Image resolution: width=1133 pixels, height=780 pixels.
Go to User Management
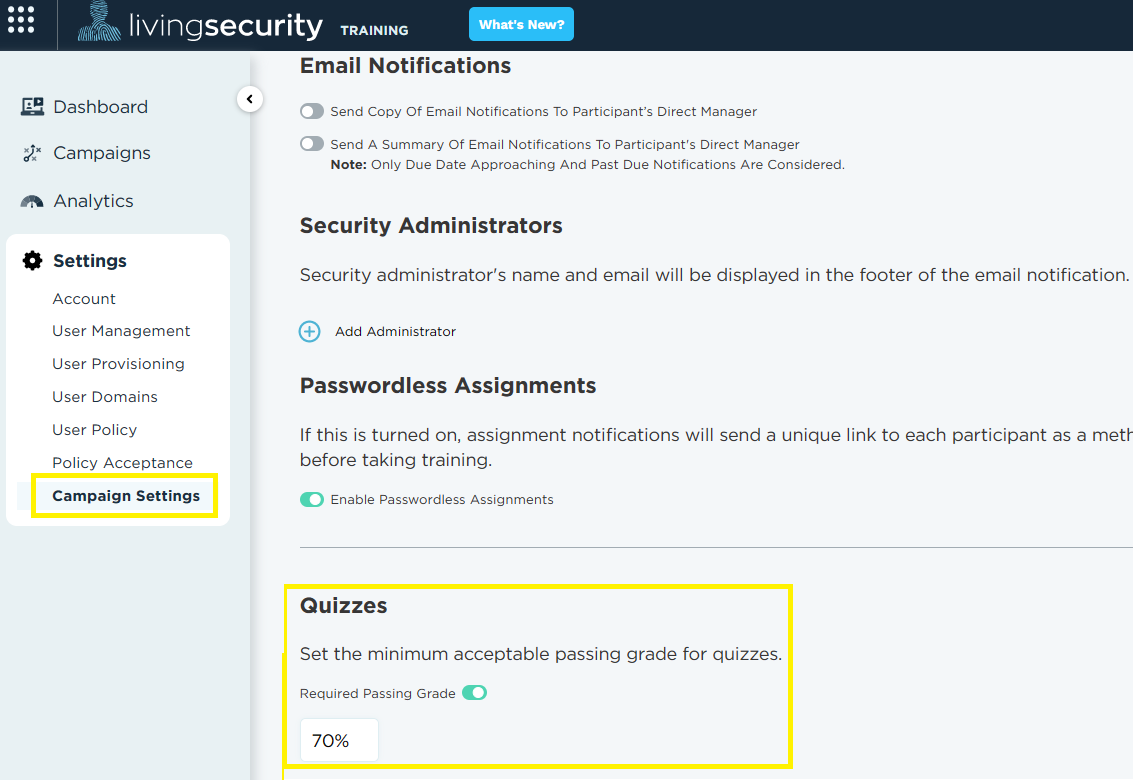pos(121,331)
